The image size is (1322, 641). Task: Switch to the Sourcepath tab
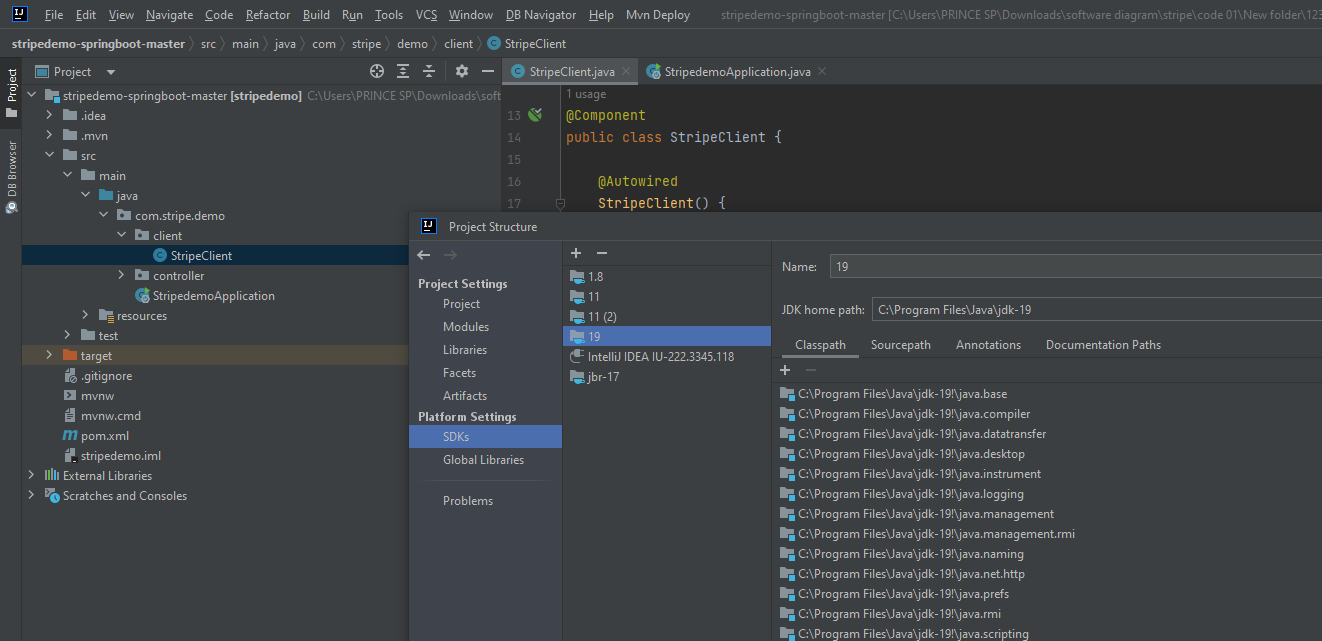tap(900, 344)
